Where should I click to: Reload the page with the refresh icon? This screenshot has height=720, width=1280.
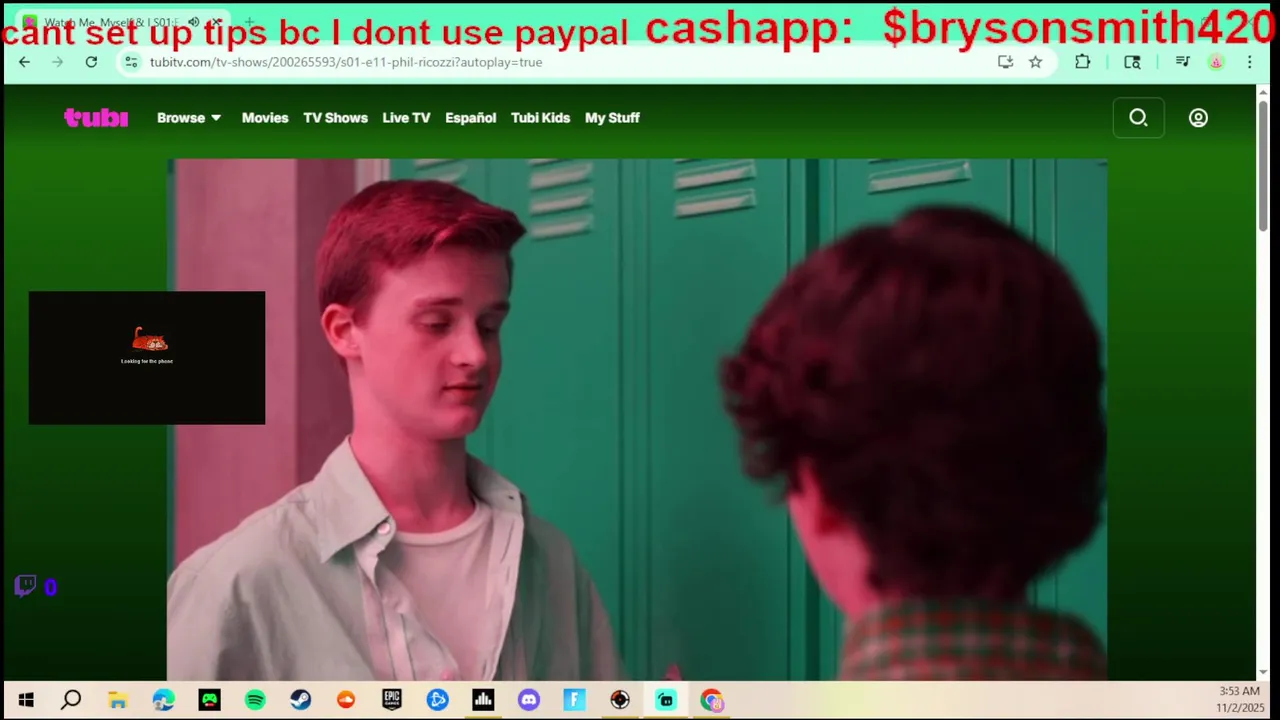click(91, 62)
